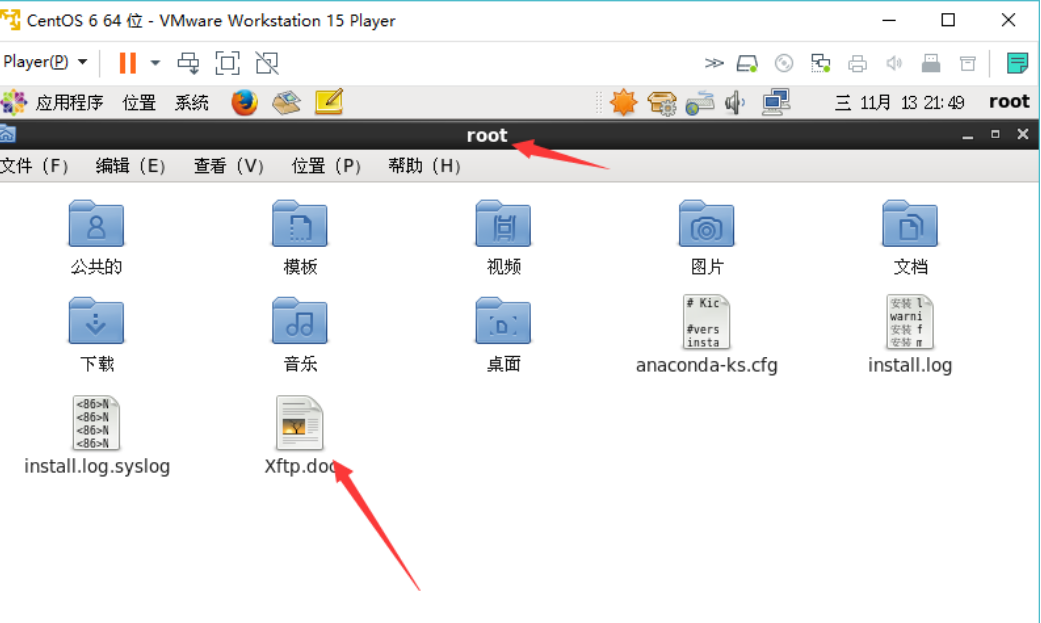The width and height of the screenshot is (1041, 623).
Task: Close the root file manager window
Action: click(1023, 134)
